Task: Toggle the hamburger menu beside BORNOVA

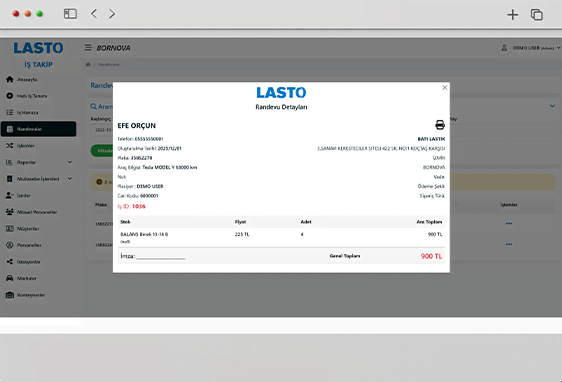Action: pos(88,48)
